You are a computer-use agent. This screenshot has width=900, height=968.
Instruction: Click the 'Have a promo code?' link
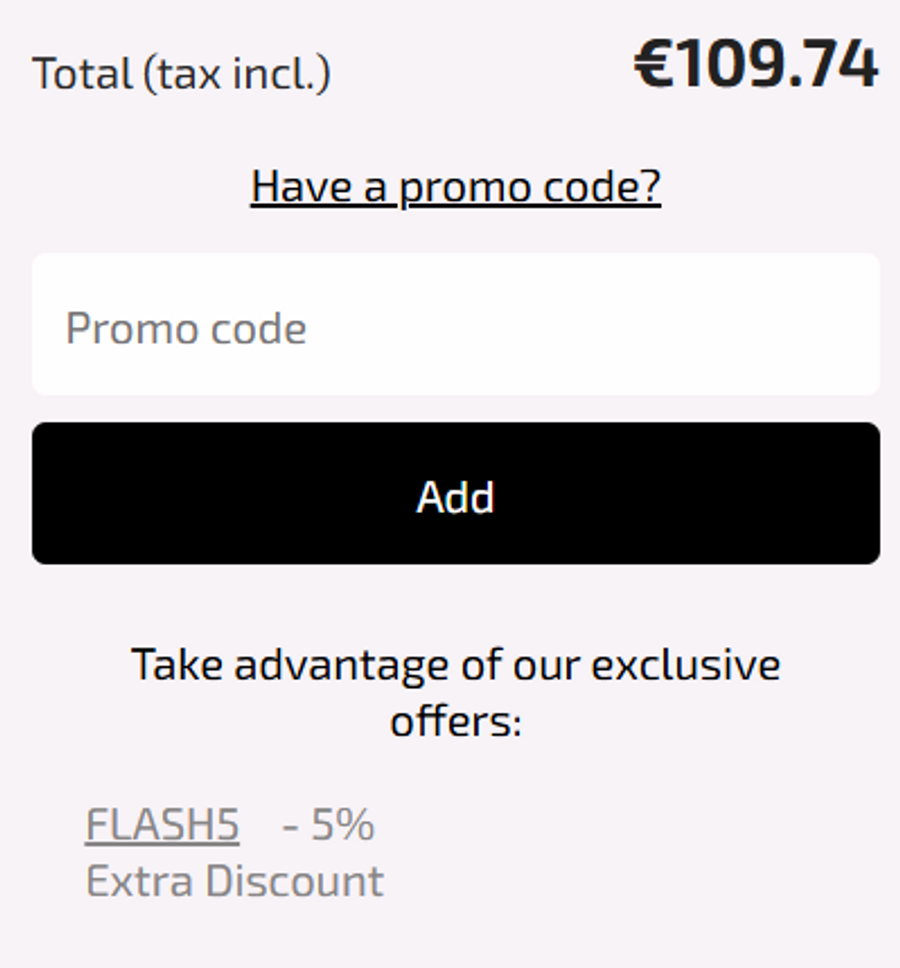(455, 187)
